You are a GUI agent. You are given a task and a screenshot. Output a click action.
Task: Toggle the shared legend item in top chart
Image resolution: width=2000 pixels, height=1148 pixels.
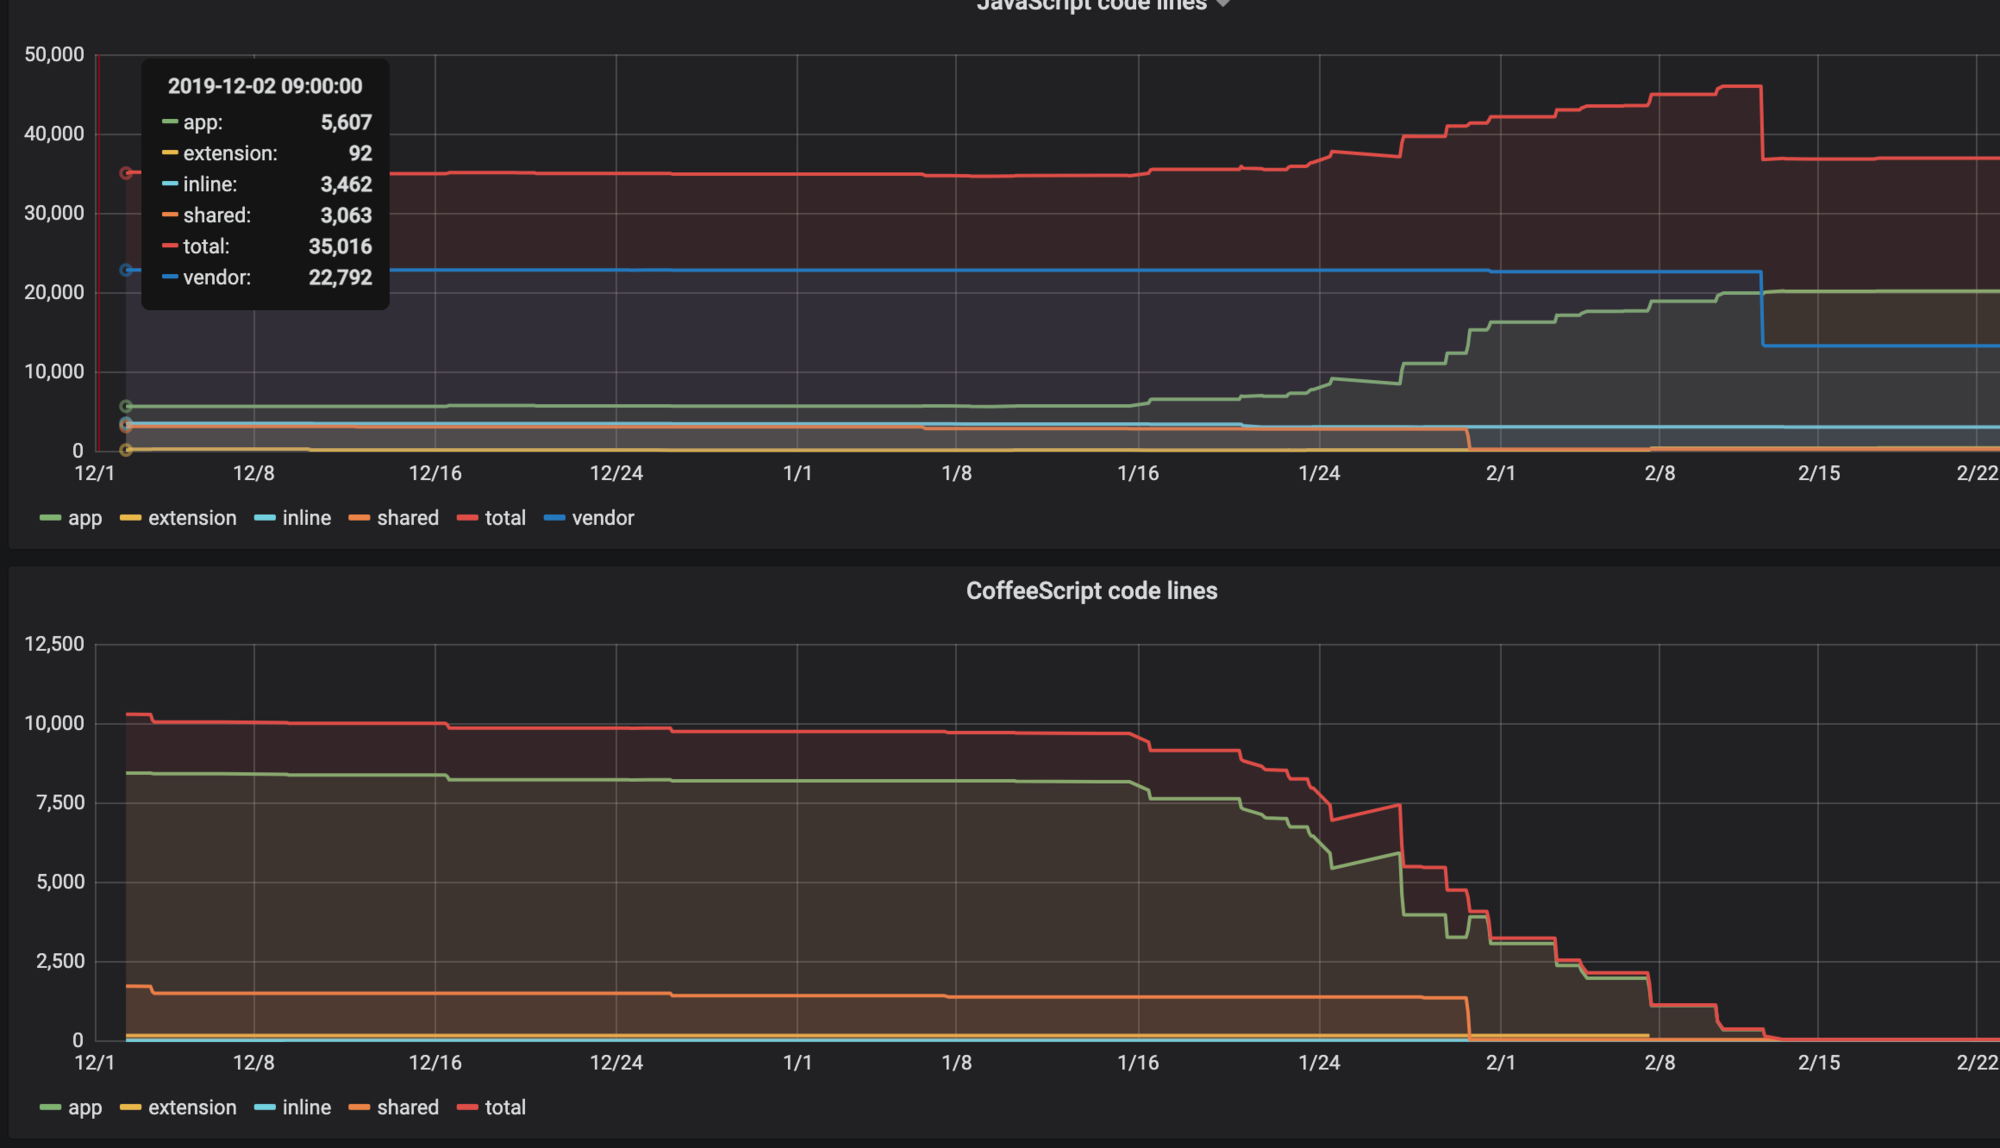[x=408, y=518]
